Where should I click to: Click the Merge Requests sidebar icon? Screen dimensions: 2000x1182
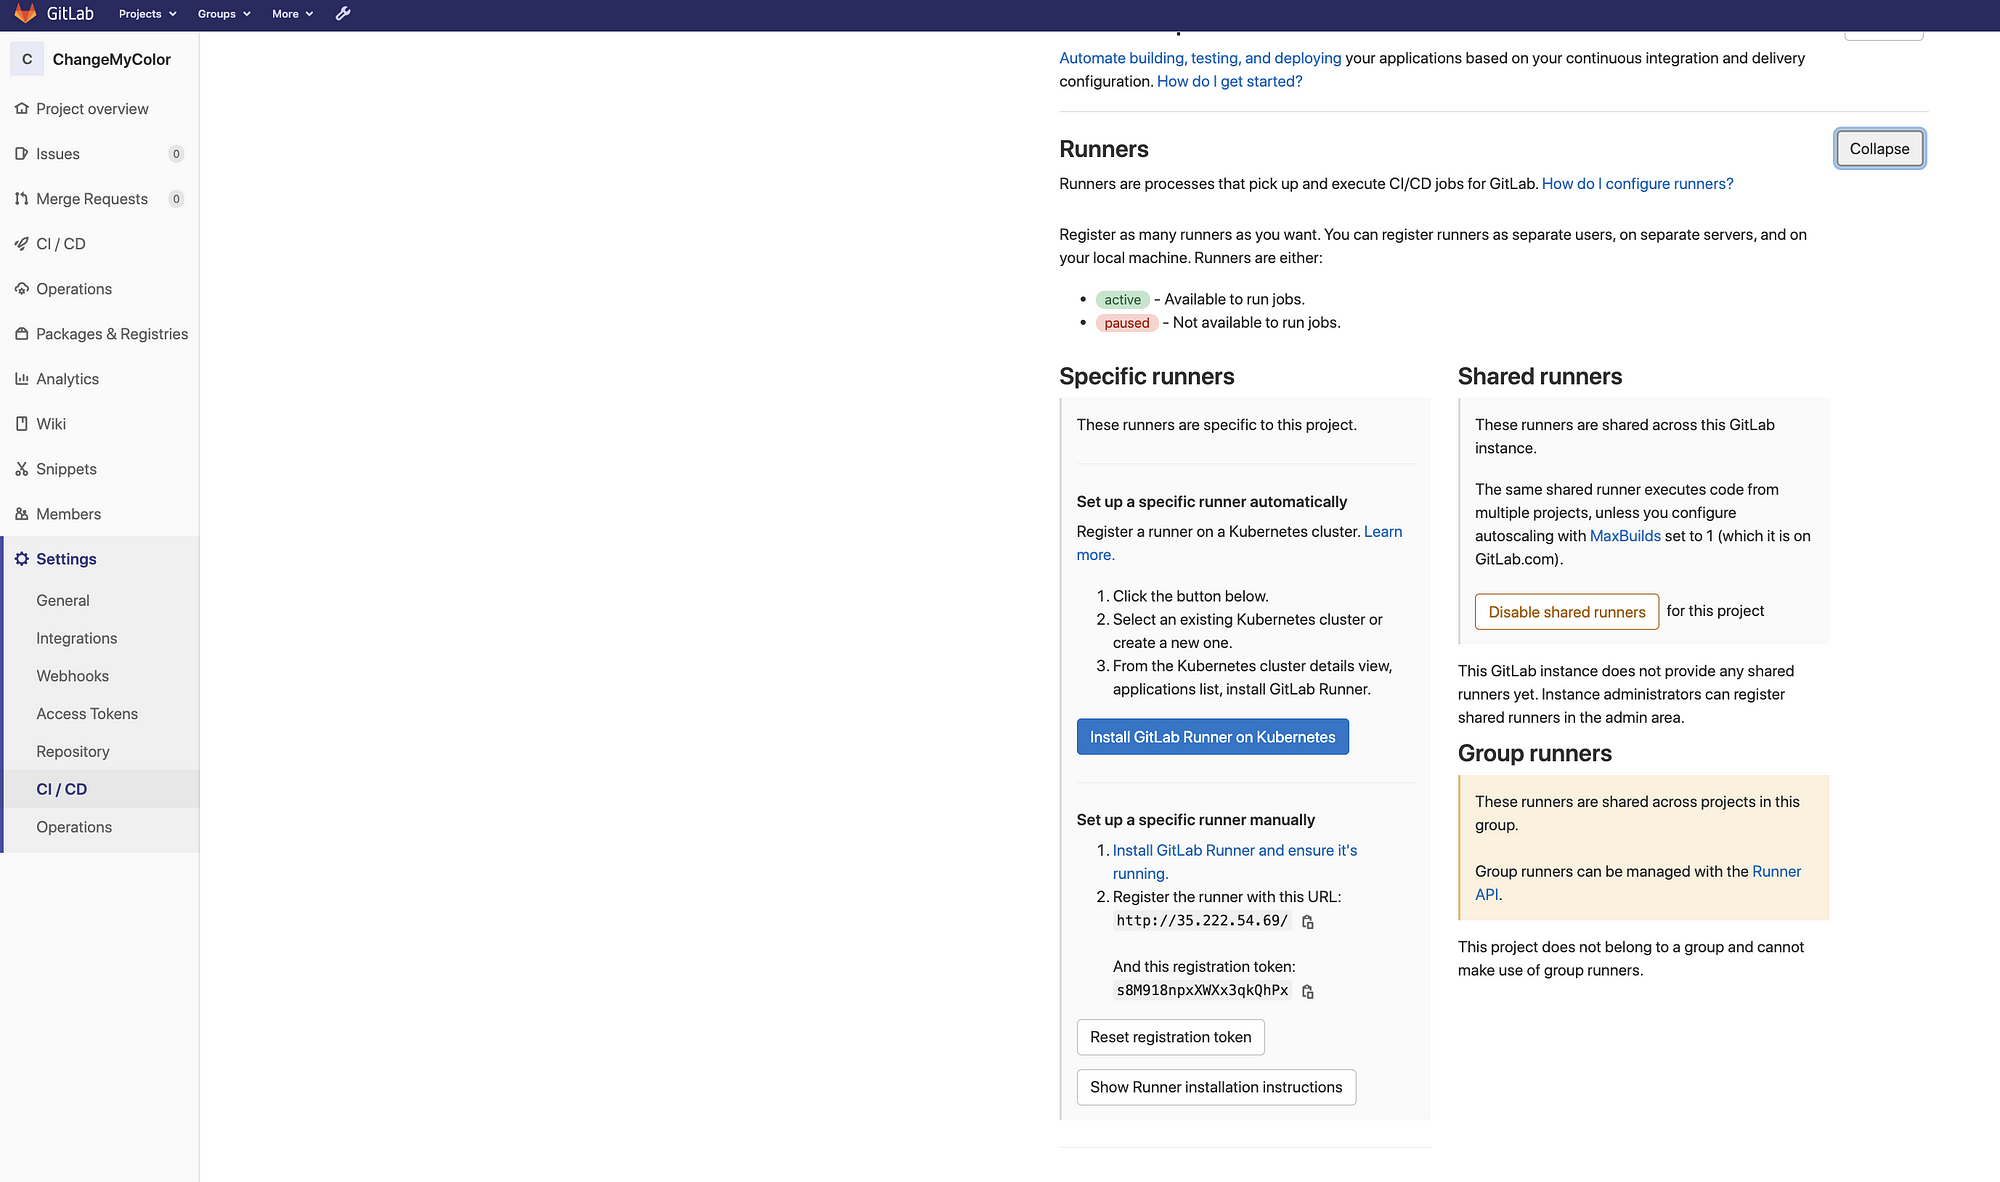pos(21,198)
